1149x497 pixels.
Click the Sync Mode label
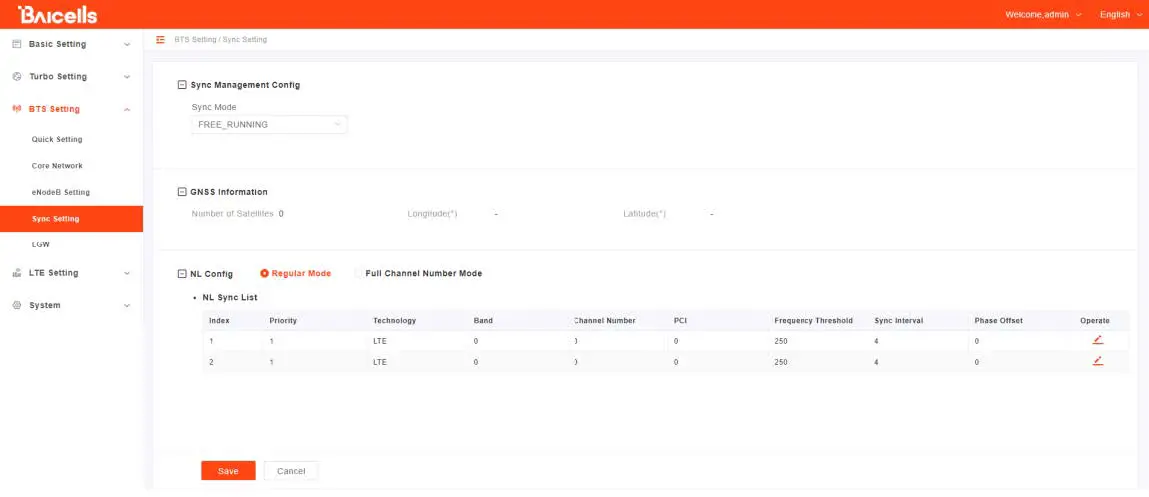pyautogui.click(x=214, y=107)
